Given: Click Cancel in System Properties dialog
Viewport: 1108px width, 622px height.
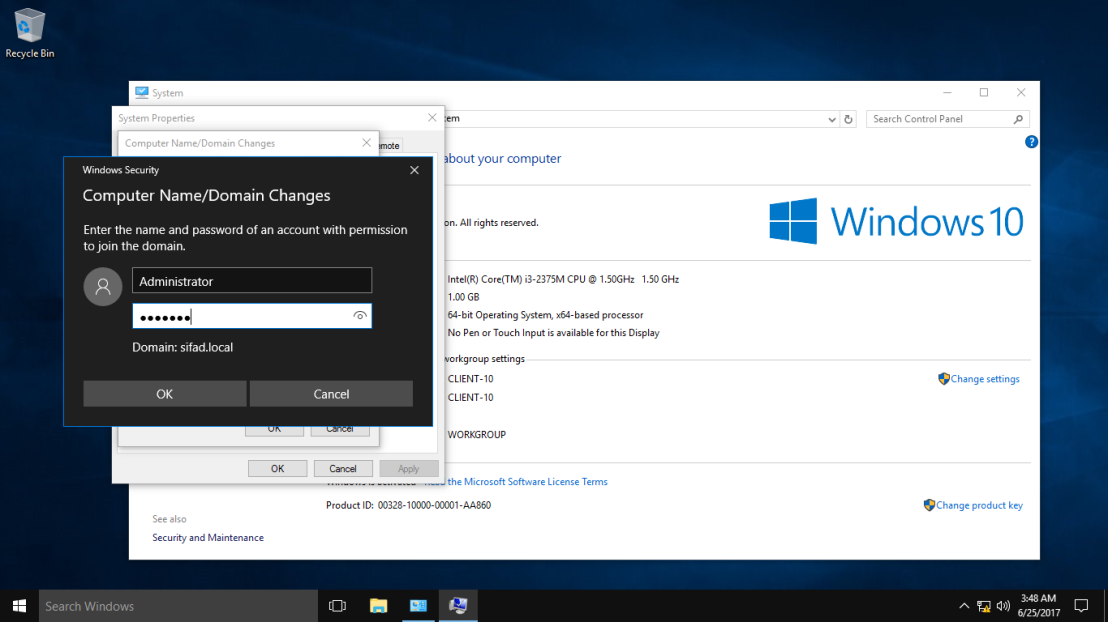Looking at the screenshot, I should coord(343,469).
